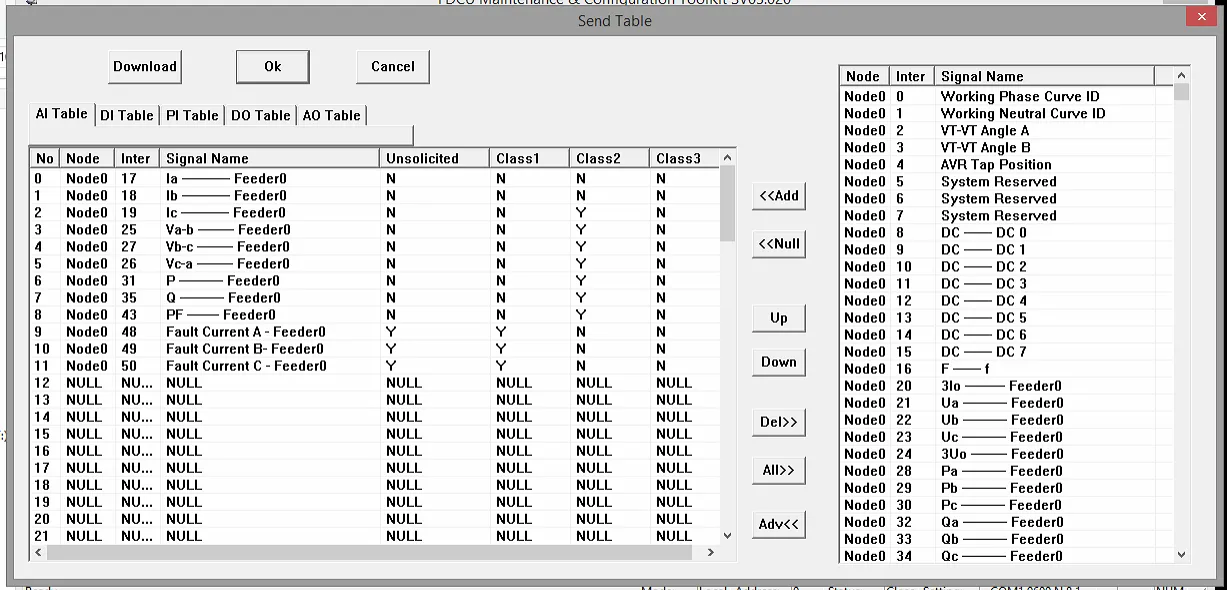Cancel the Send Table dialog
Screen dimensions: 1227x590
click(392, 67)
